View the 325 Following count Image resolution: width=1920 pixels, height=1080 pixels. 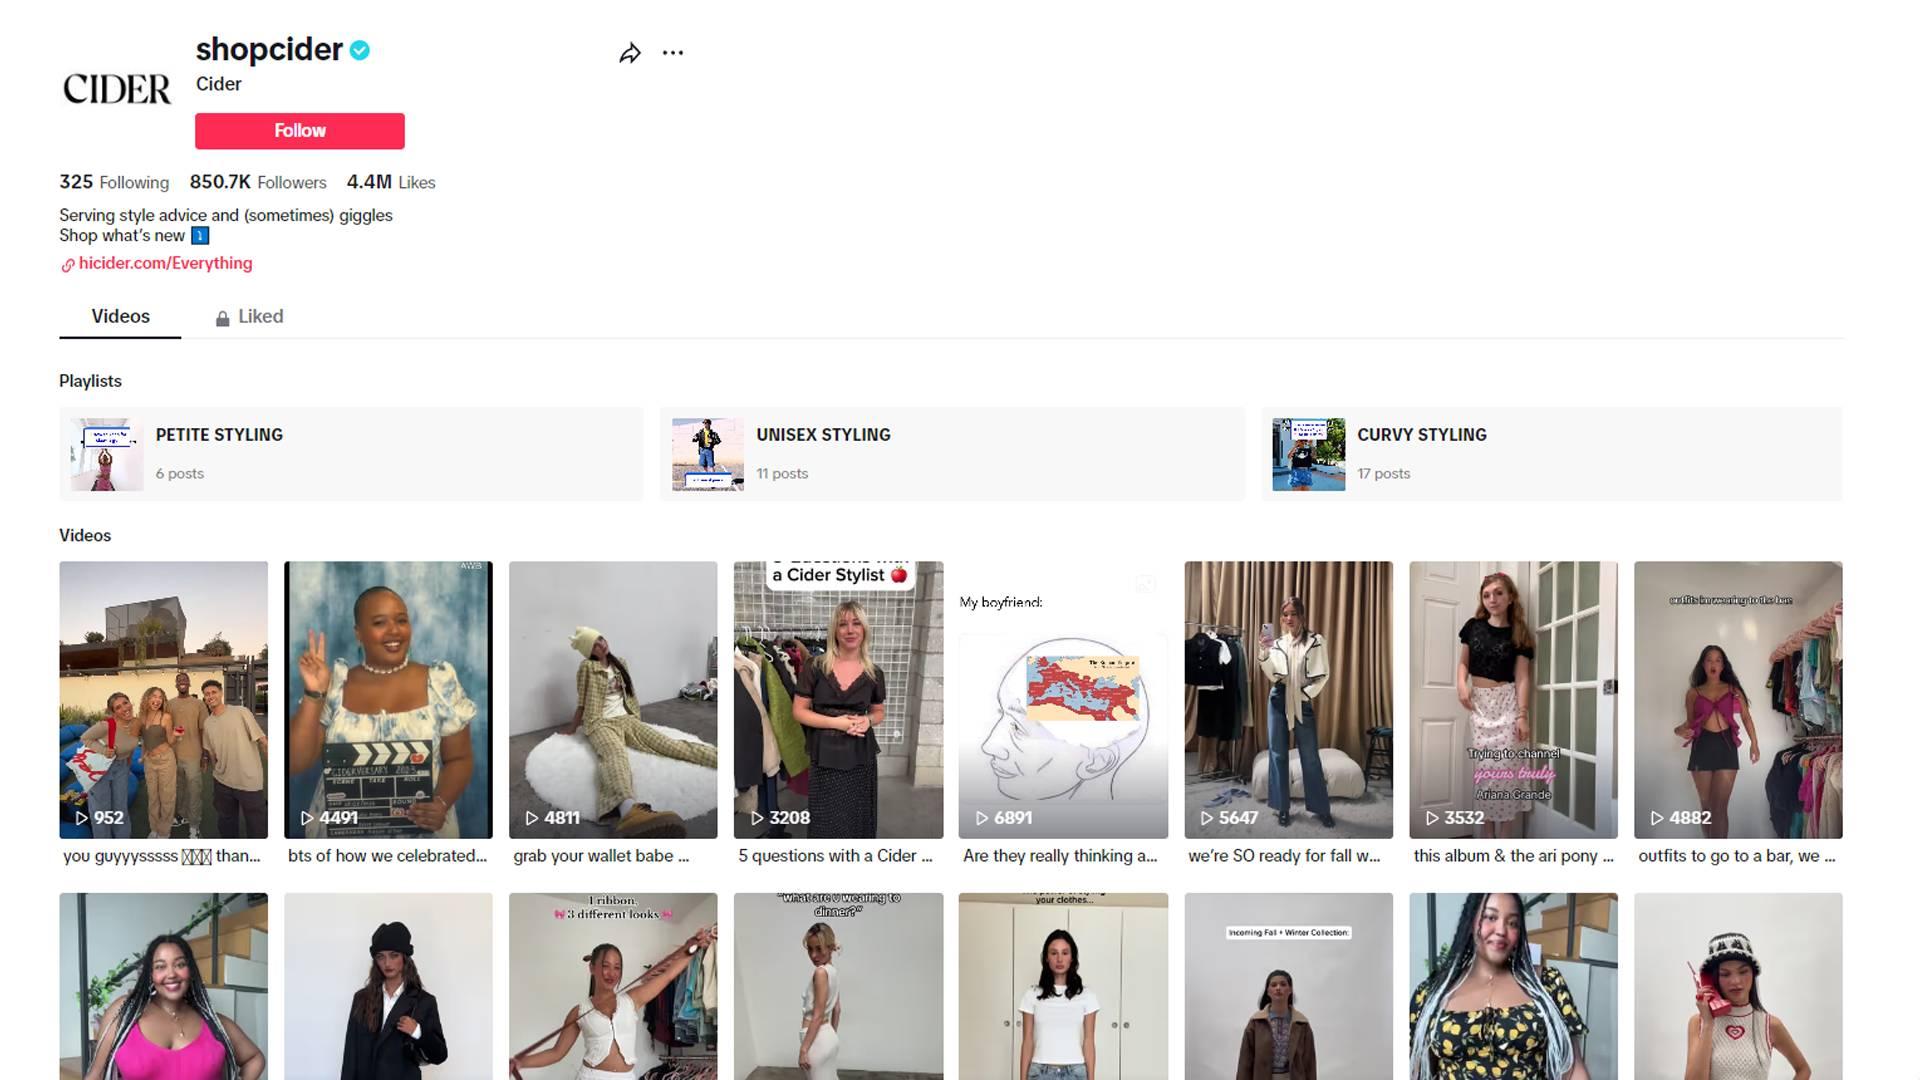pyautogui.click(x=114, y=182)
